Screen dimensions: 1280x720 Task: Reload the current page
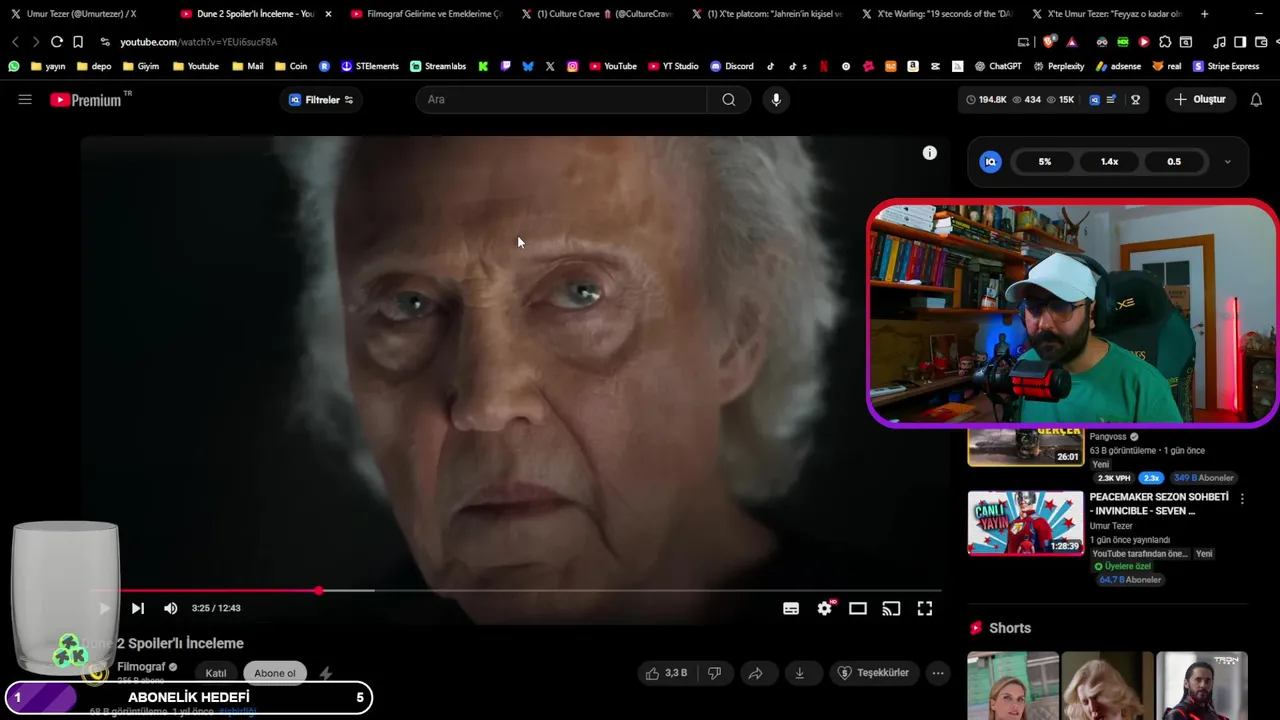(x=57, y=42)
